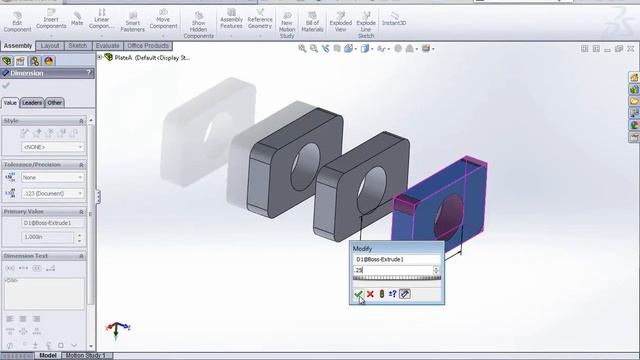Open the Display Style dropdown
The image size is (640, 360).
pyautogui.click(x=367, y=49)
